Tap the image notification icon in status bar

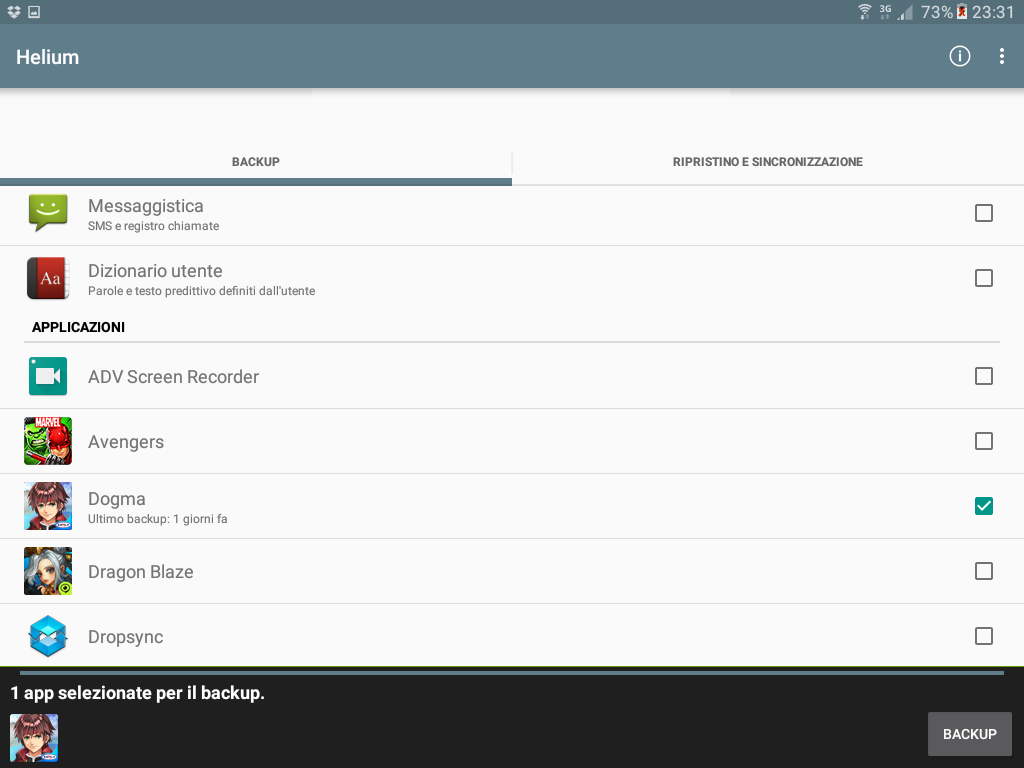tap(34, 12)
